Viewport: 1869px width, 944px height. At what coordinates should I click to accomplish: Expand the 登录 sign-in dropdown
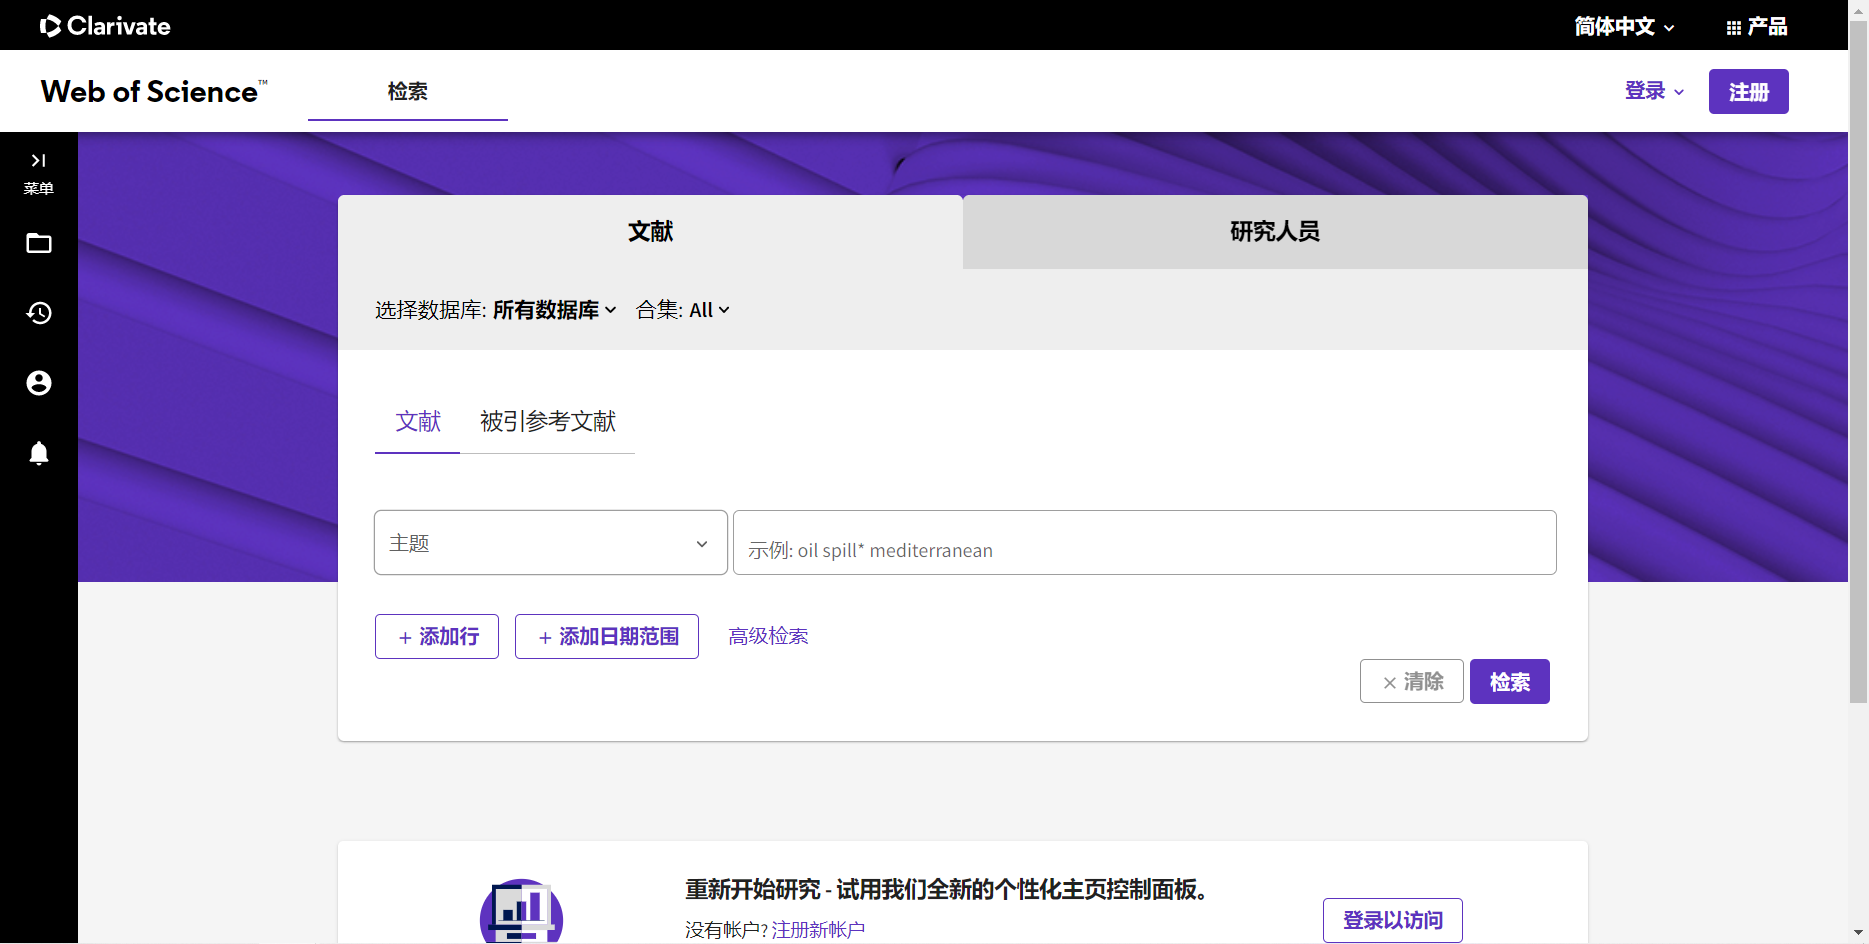coord(1654,91)
